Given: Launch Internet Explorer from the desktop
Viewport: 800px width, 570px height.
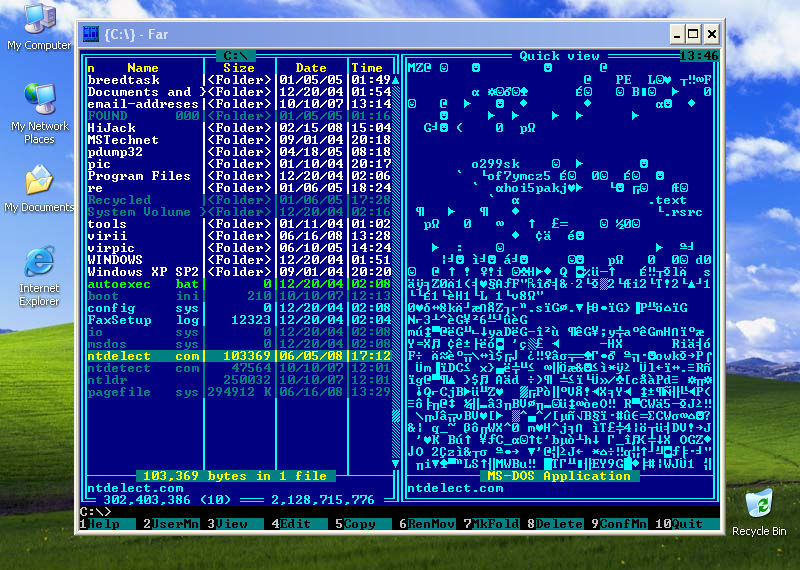Looking at the screenshot, I should [x=39, y=276].
